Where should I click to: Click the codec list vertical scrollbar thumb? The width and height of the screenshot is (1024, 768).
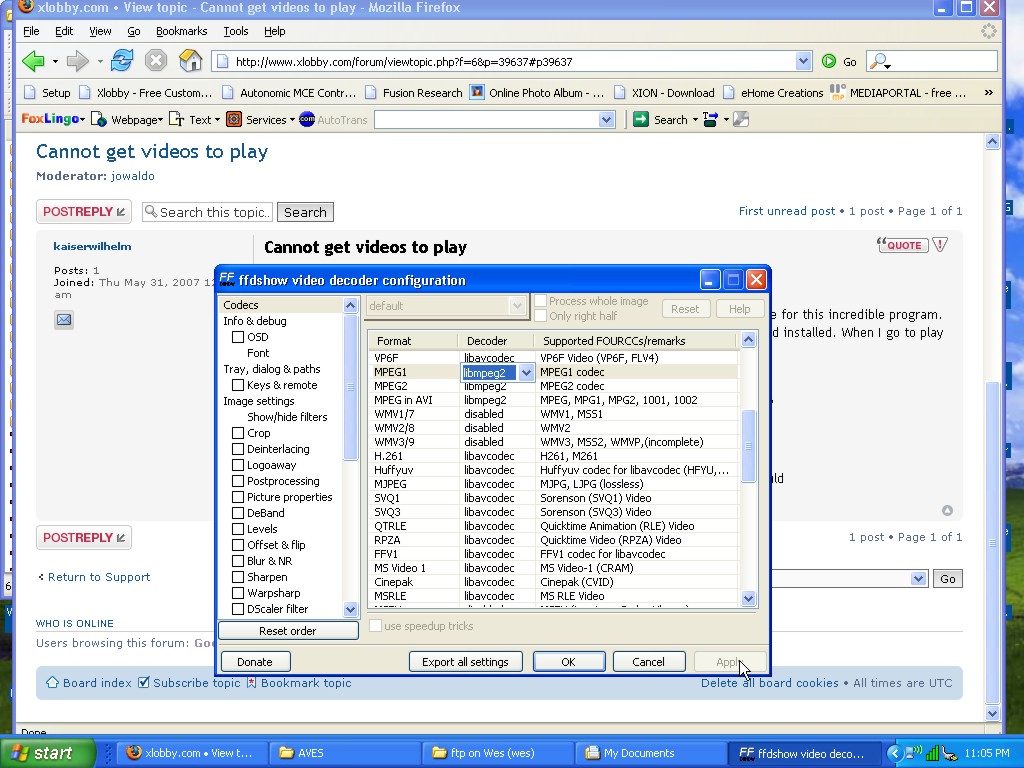coord(748,446)
